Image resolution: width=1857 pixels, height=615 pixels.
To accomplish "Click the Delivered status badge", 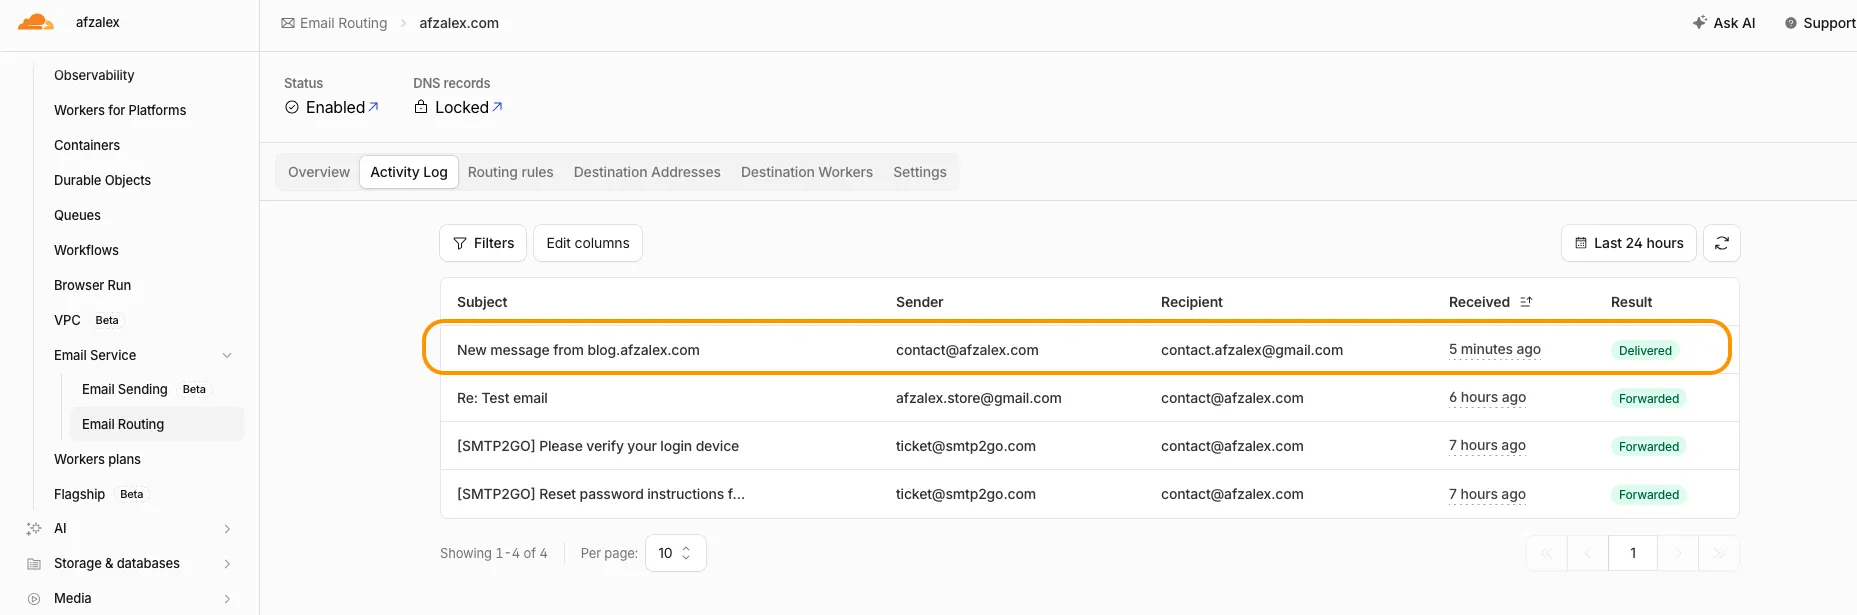I will coord(1645,350).
